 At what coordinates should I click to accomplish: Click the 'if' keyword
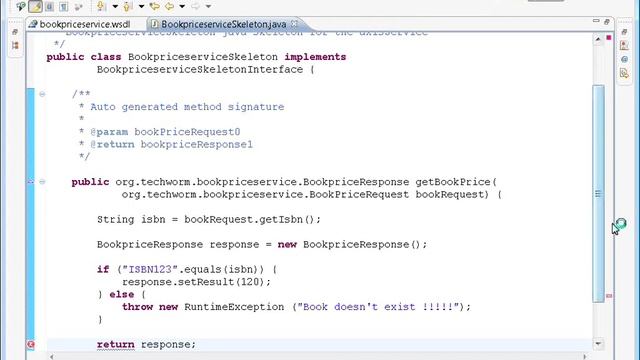103,269
